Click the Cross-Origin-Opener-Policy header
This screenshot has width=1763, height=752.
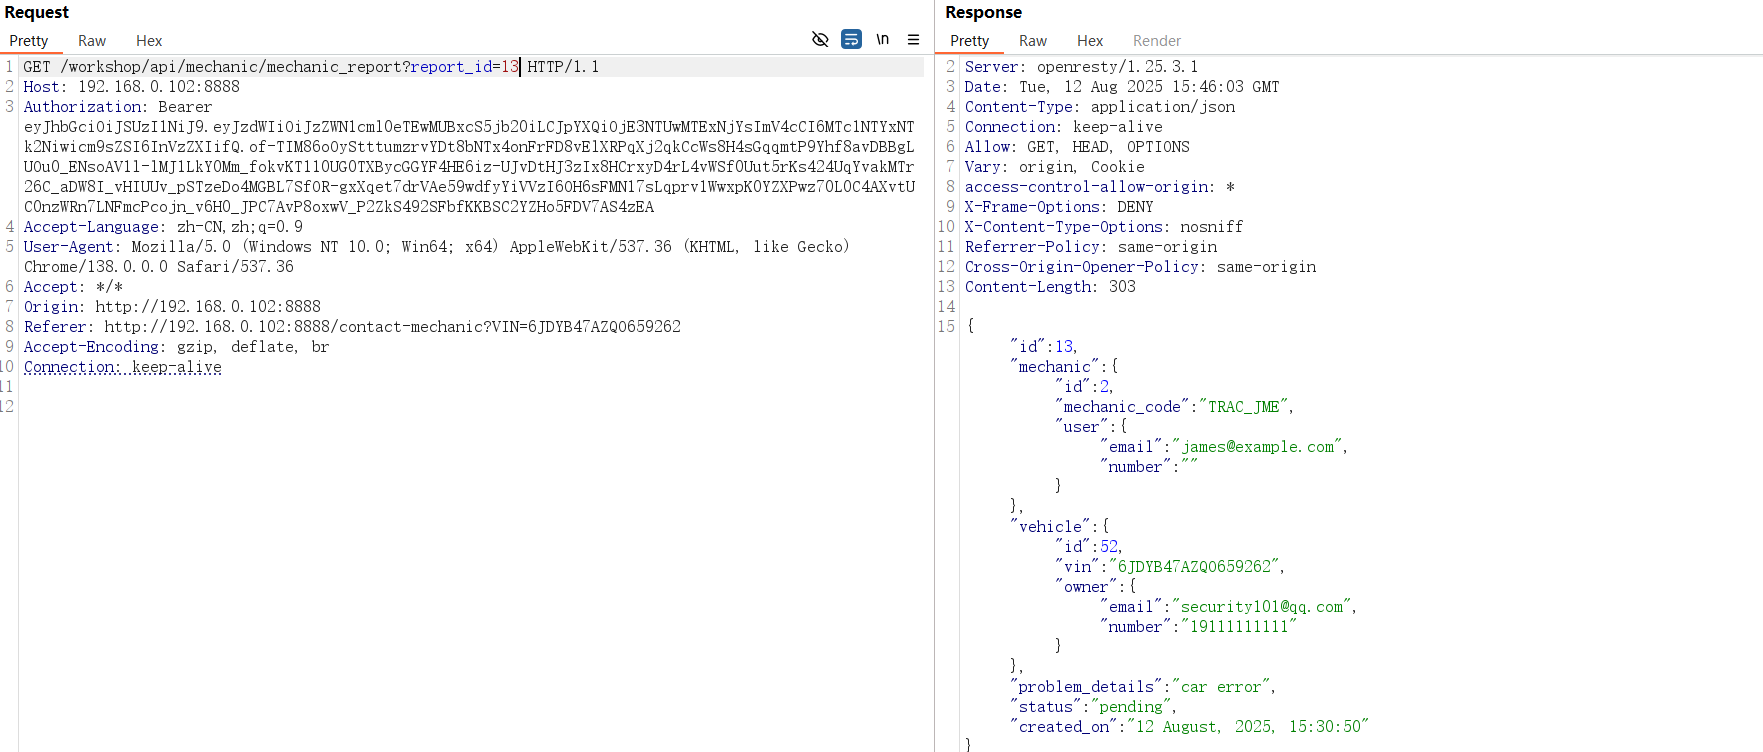1140,267
